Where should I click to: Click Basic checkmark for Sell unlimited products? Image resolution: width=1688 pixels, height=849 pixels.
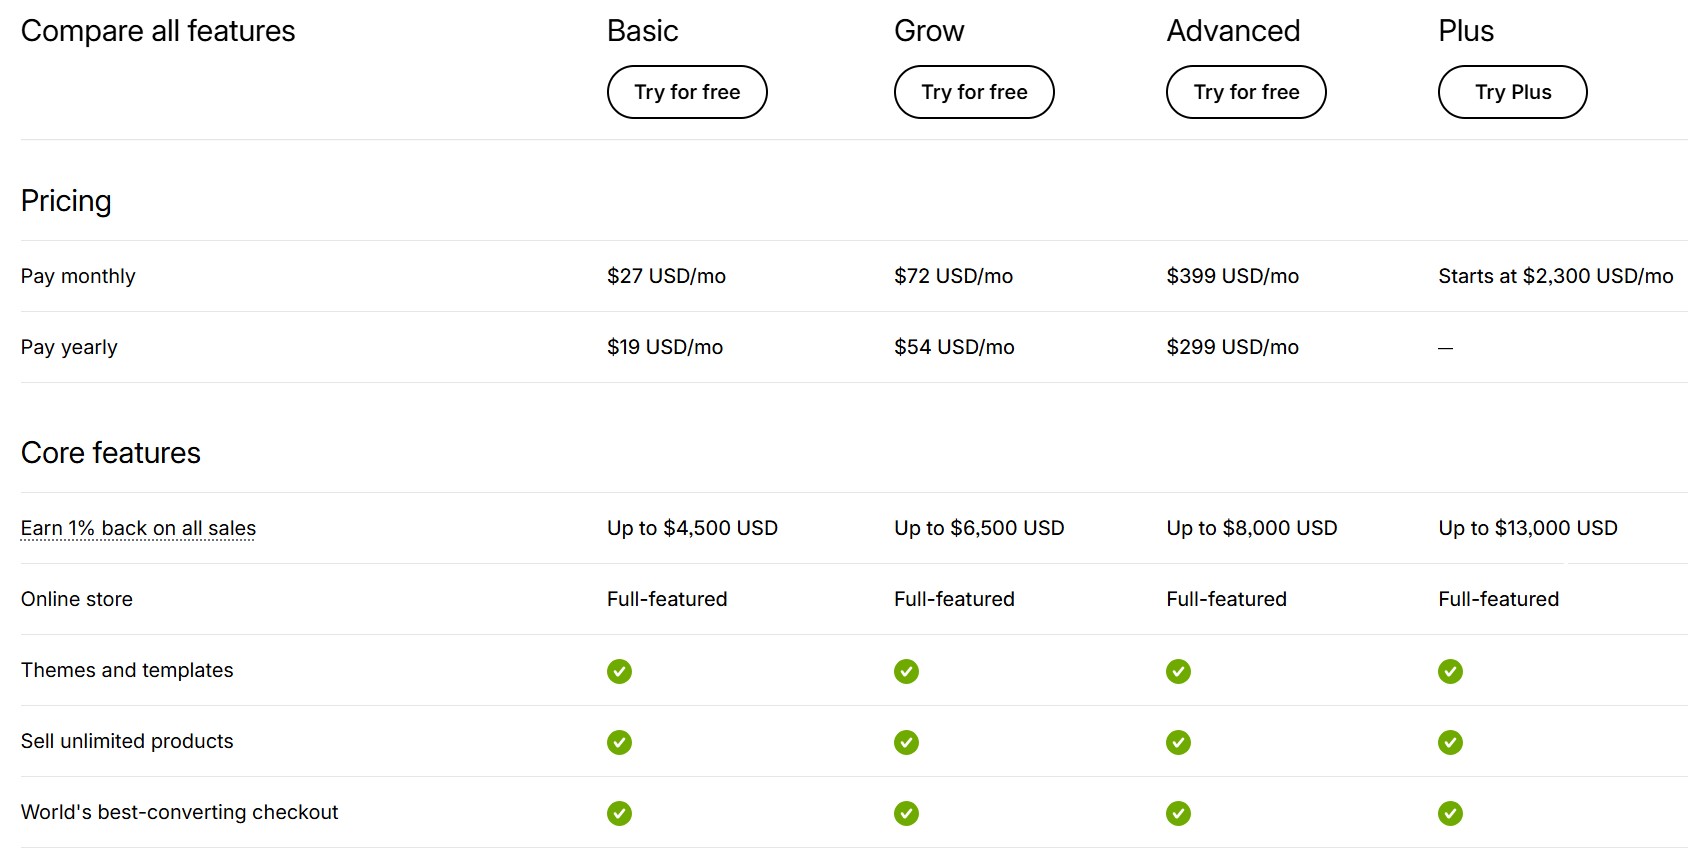click(619, 742)
